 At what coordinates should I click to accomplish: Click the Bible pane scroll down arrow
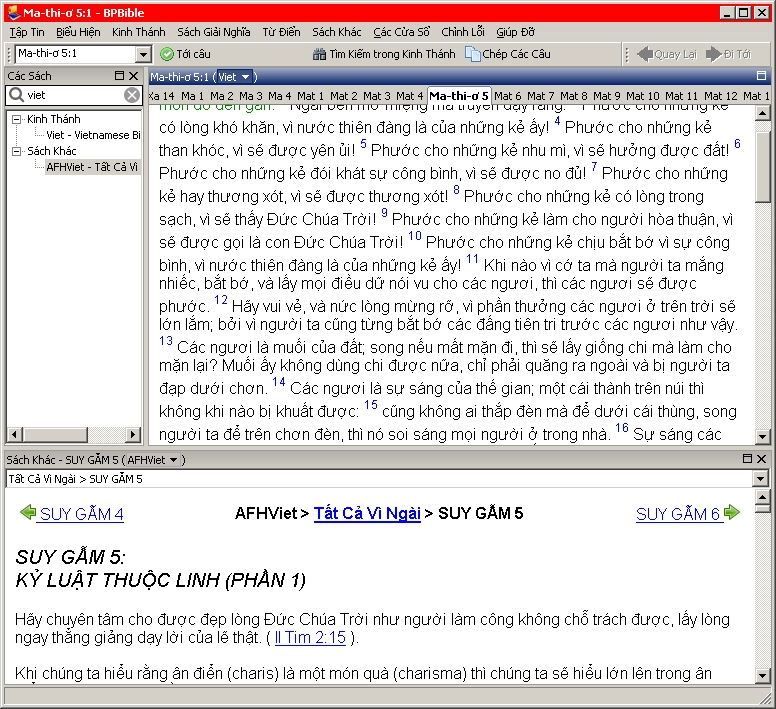tap(763, 436)
